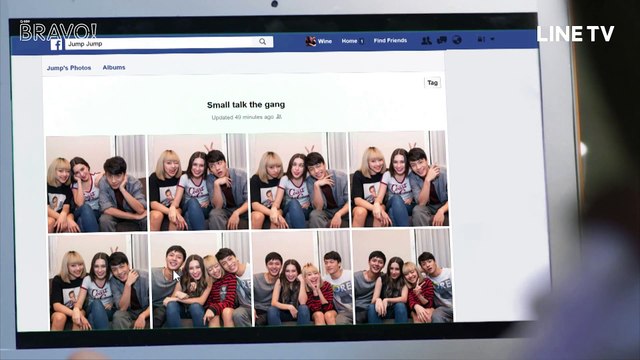This screenshot has height=360, width=640.
Task: Click the Tag button
Action: click(432, 83)
